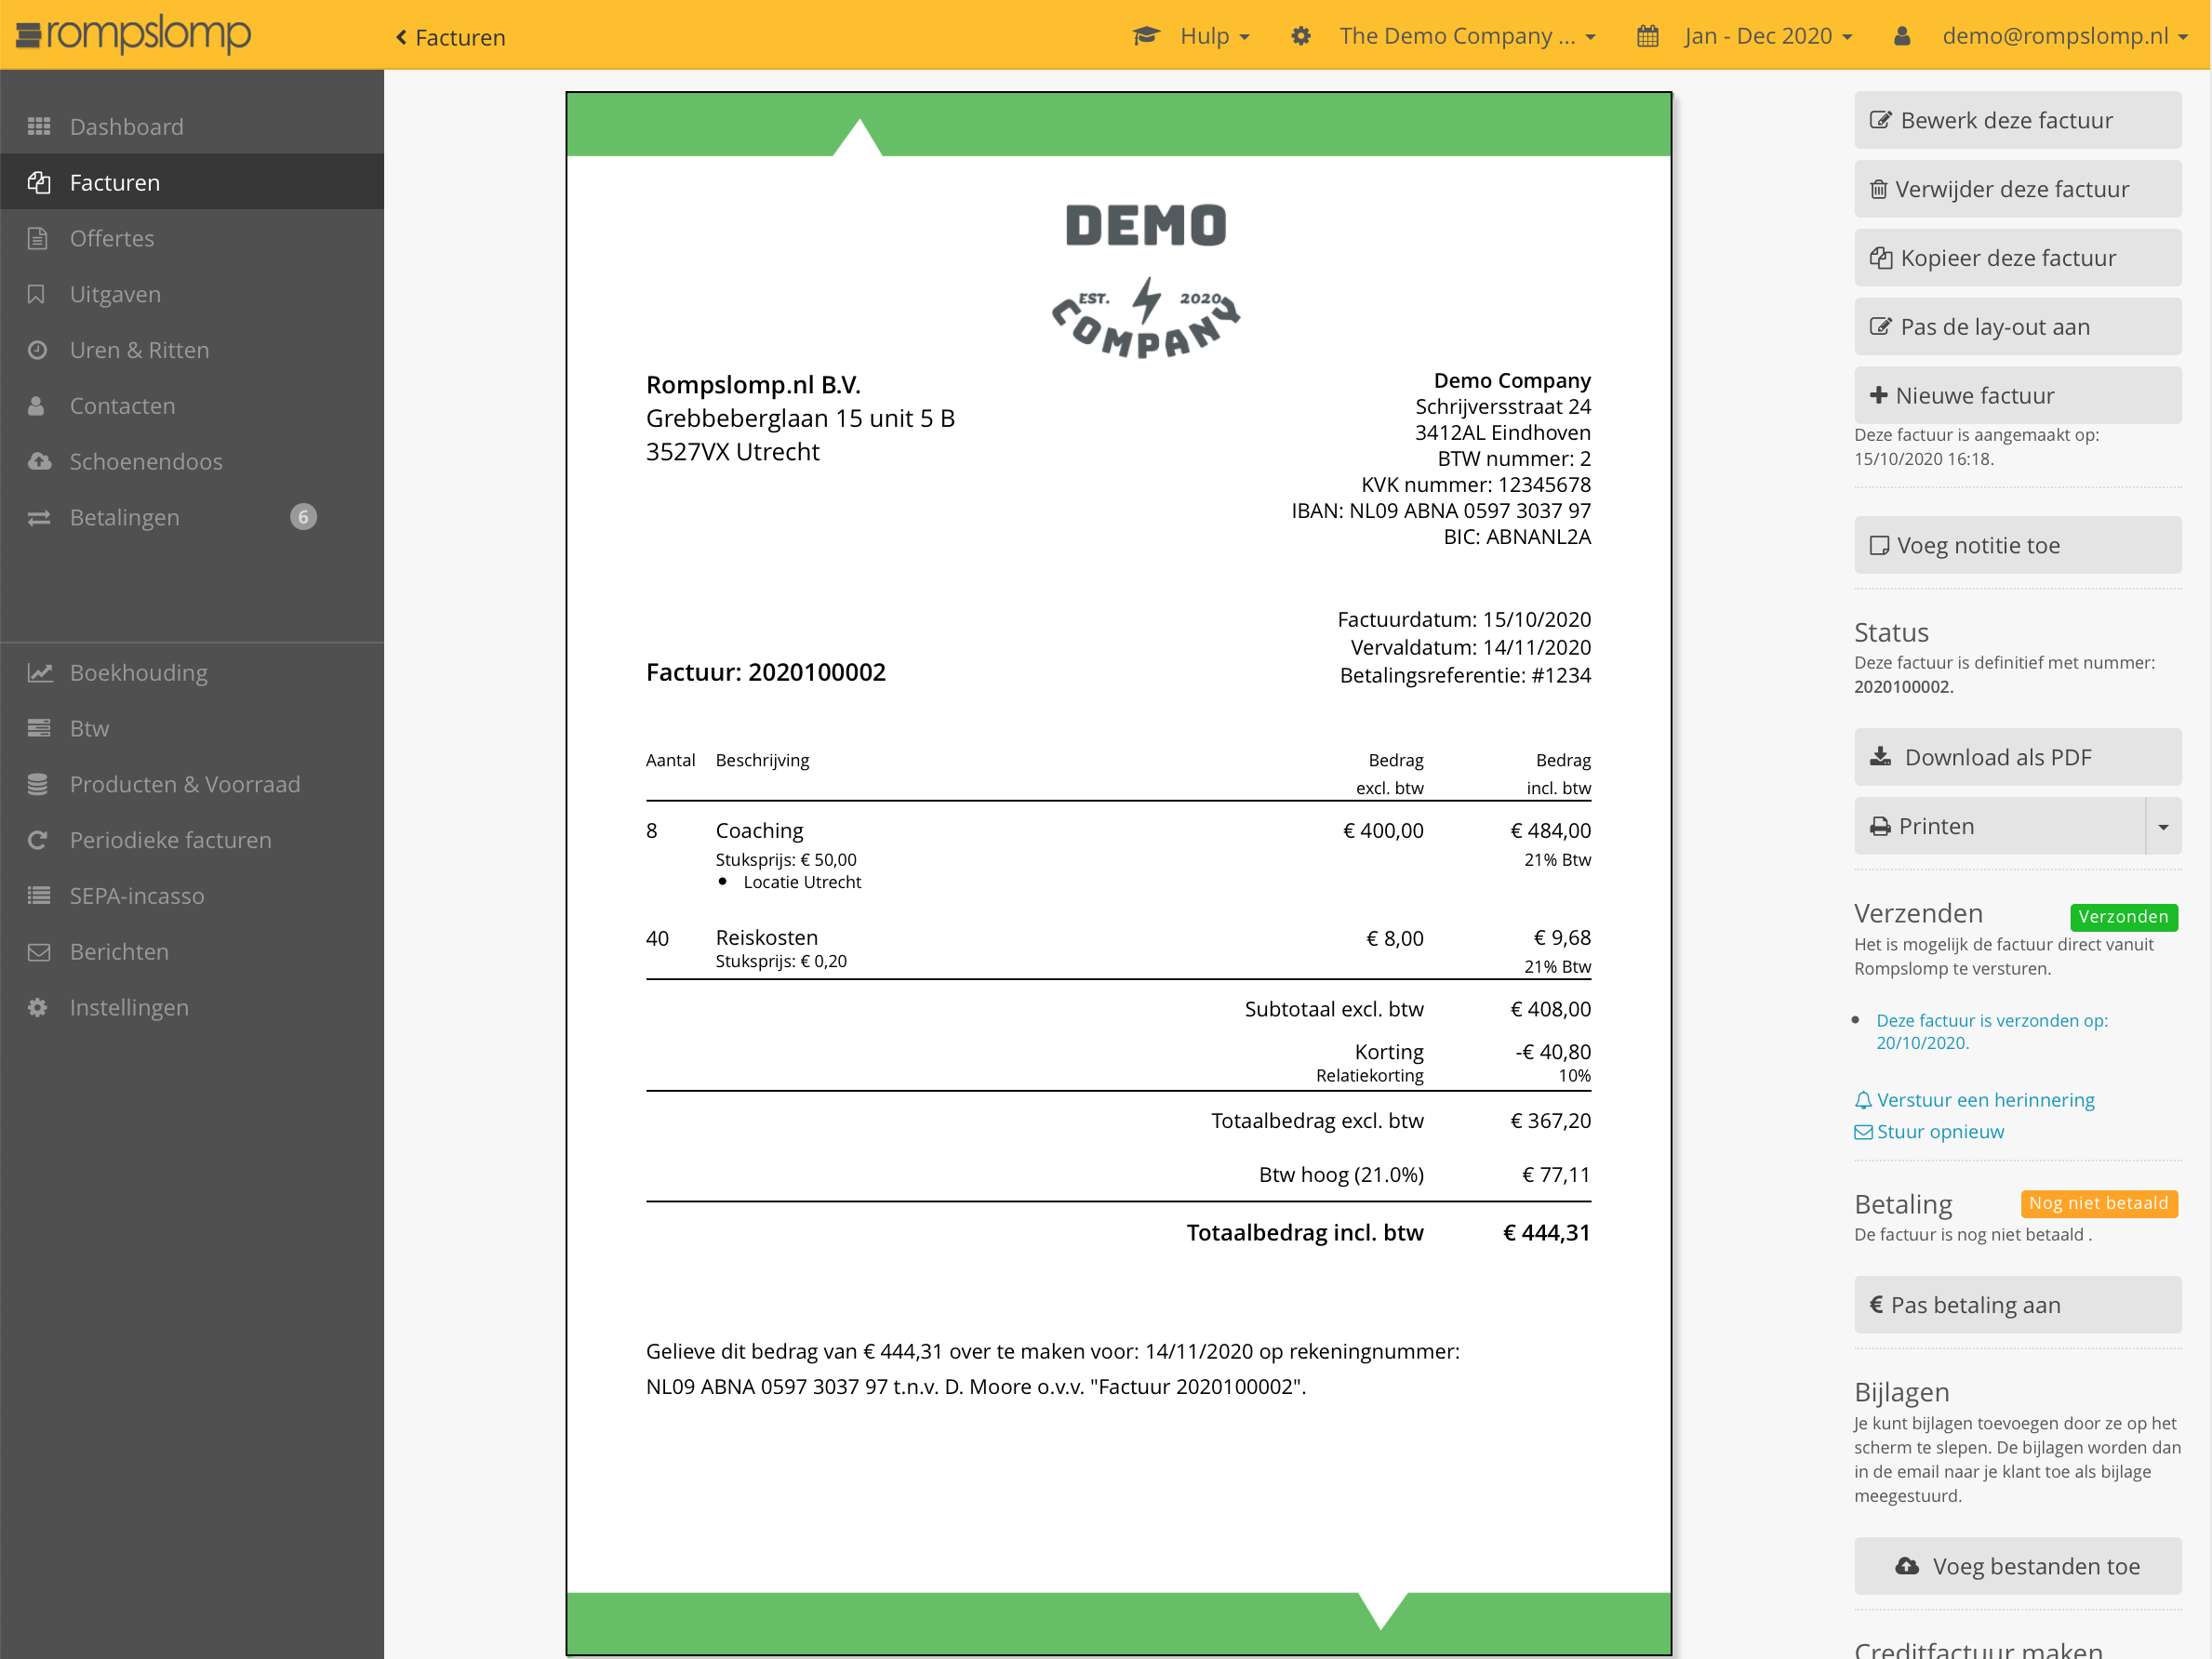Click the Uren & Ritten clock icon

click(38, 350)
